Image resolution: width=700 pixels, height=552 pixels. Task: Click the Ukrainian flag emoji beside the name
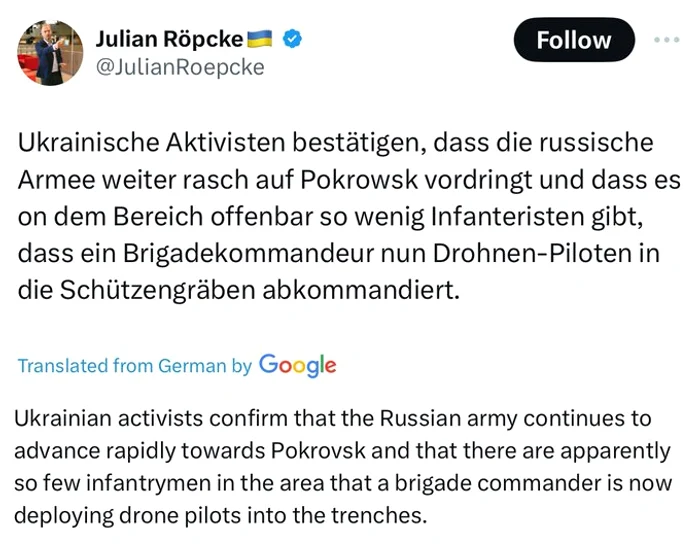[x=259, y=38]
